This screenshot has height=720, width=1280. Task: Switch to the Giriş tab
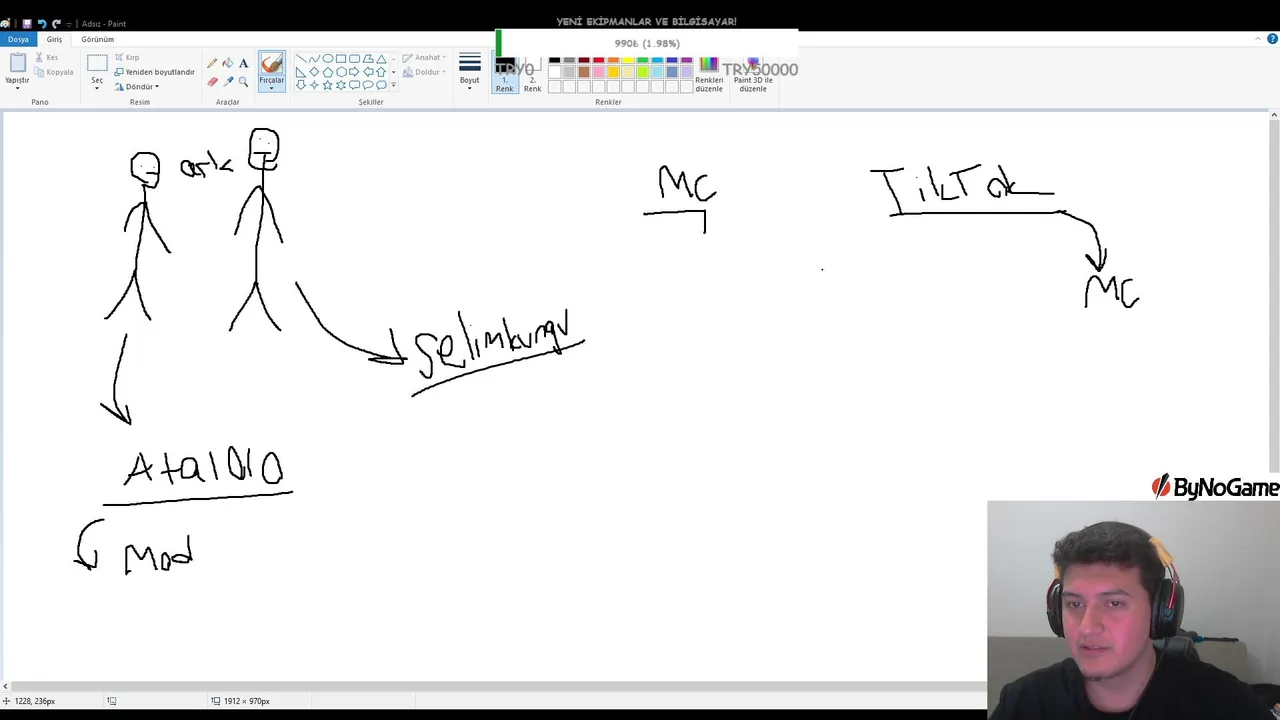[x=54, y=39]
